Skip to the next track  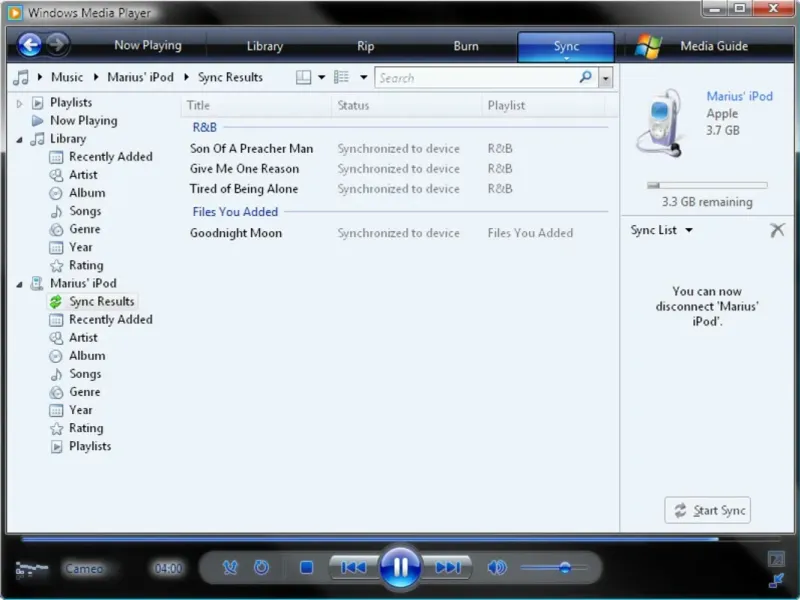pyautogui.click(x=447, y=567)
